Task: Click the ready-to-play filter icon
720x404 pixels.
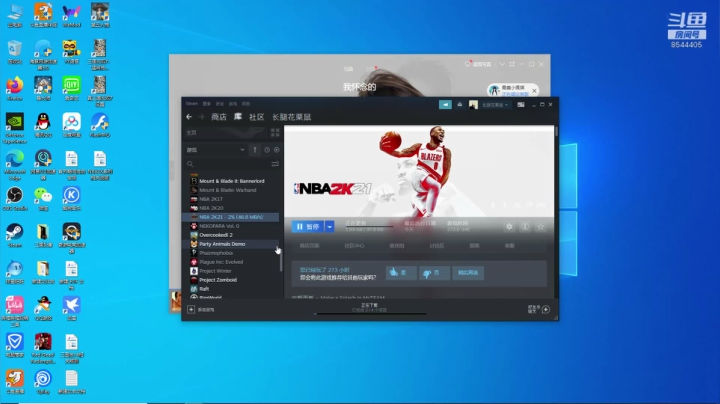Action: (x=276, y=150)
